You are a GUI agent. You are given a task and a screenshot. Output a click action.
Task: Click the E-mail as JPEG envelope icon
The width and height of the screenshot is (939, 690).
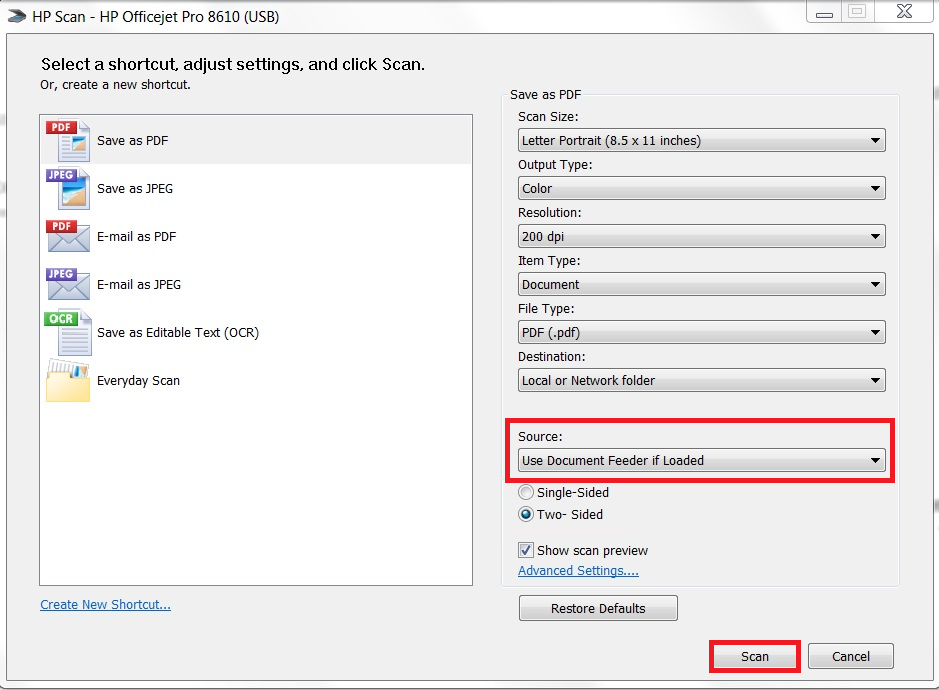point(68,285)
